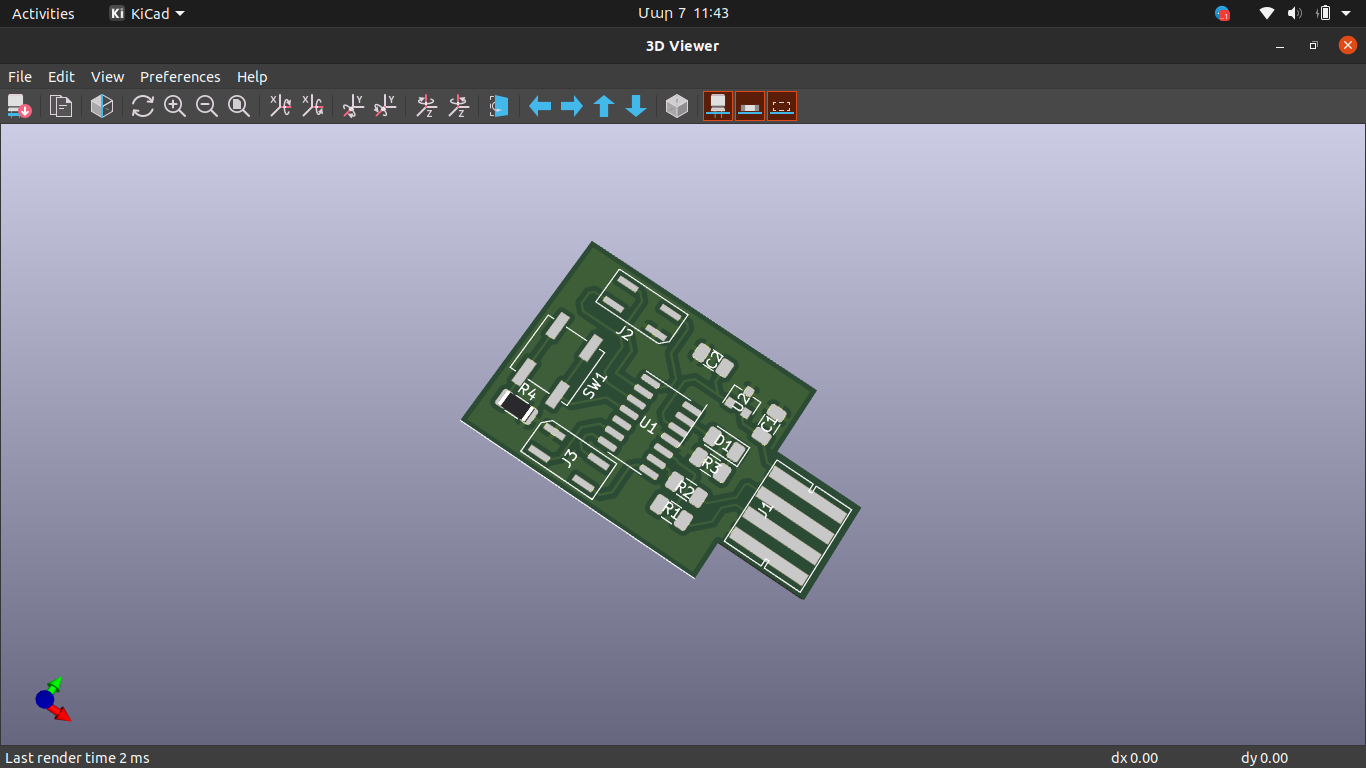The image size is (1366, 768).
Task: Zoom in on the 3D board
Action: pos(175,106)
